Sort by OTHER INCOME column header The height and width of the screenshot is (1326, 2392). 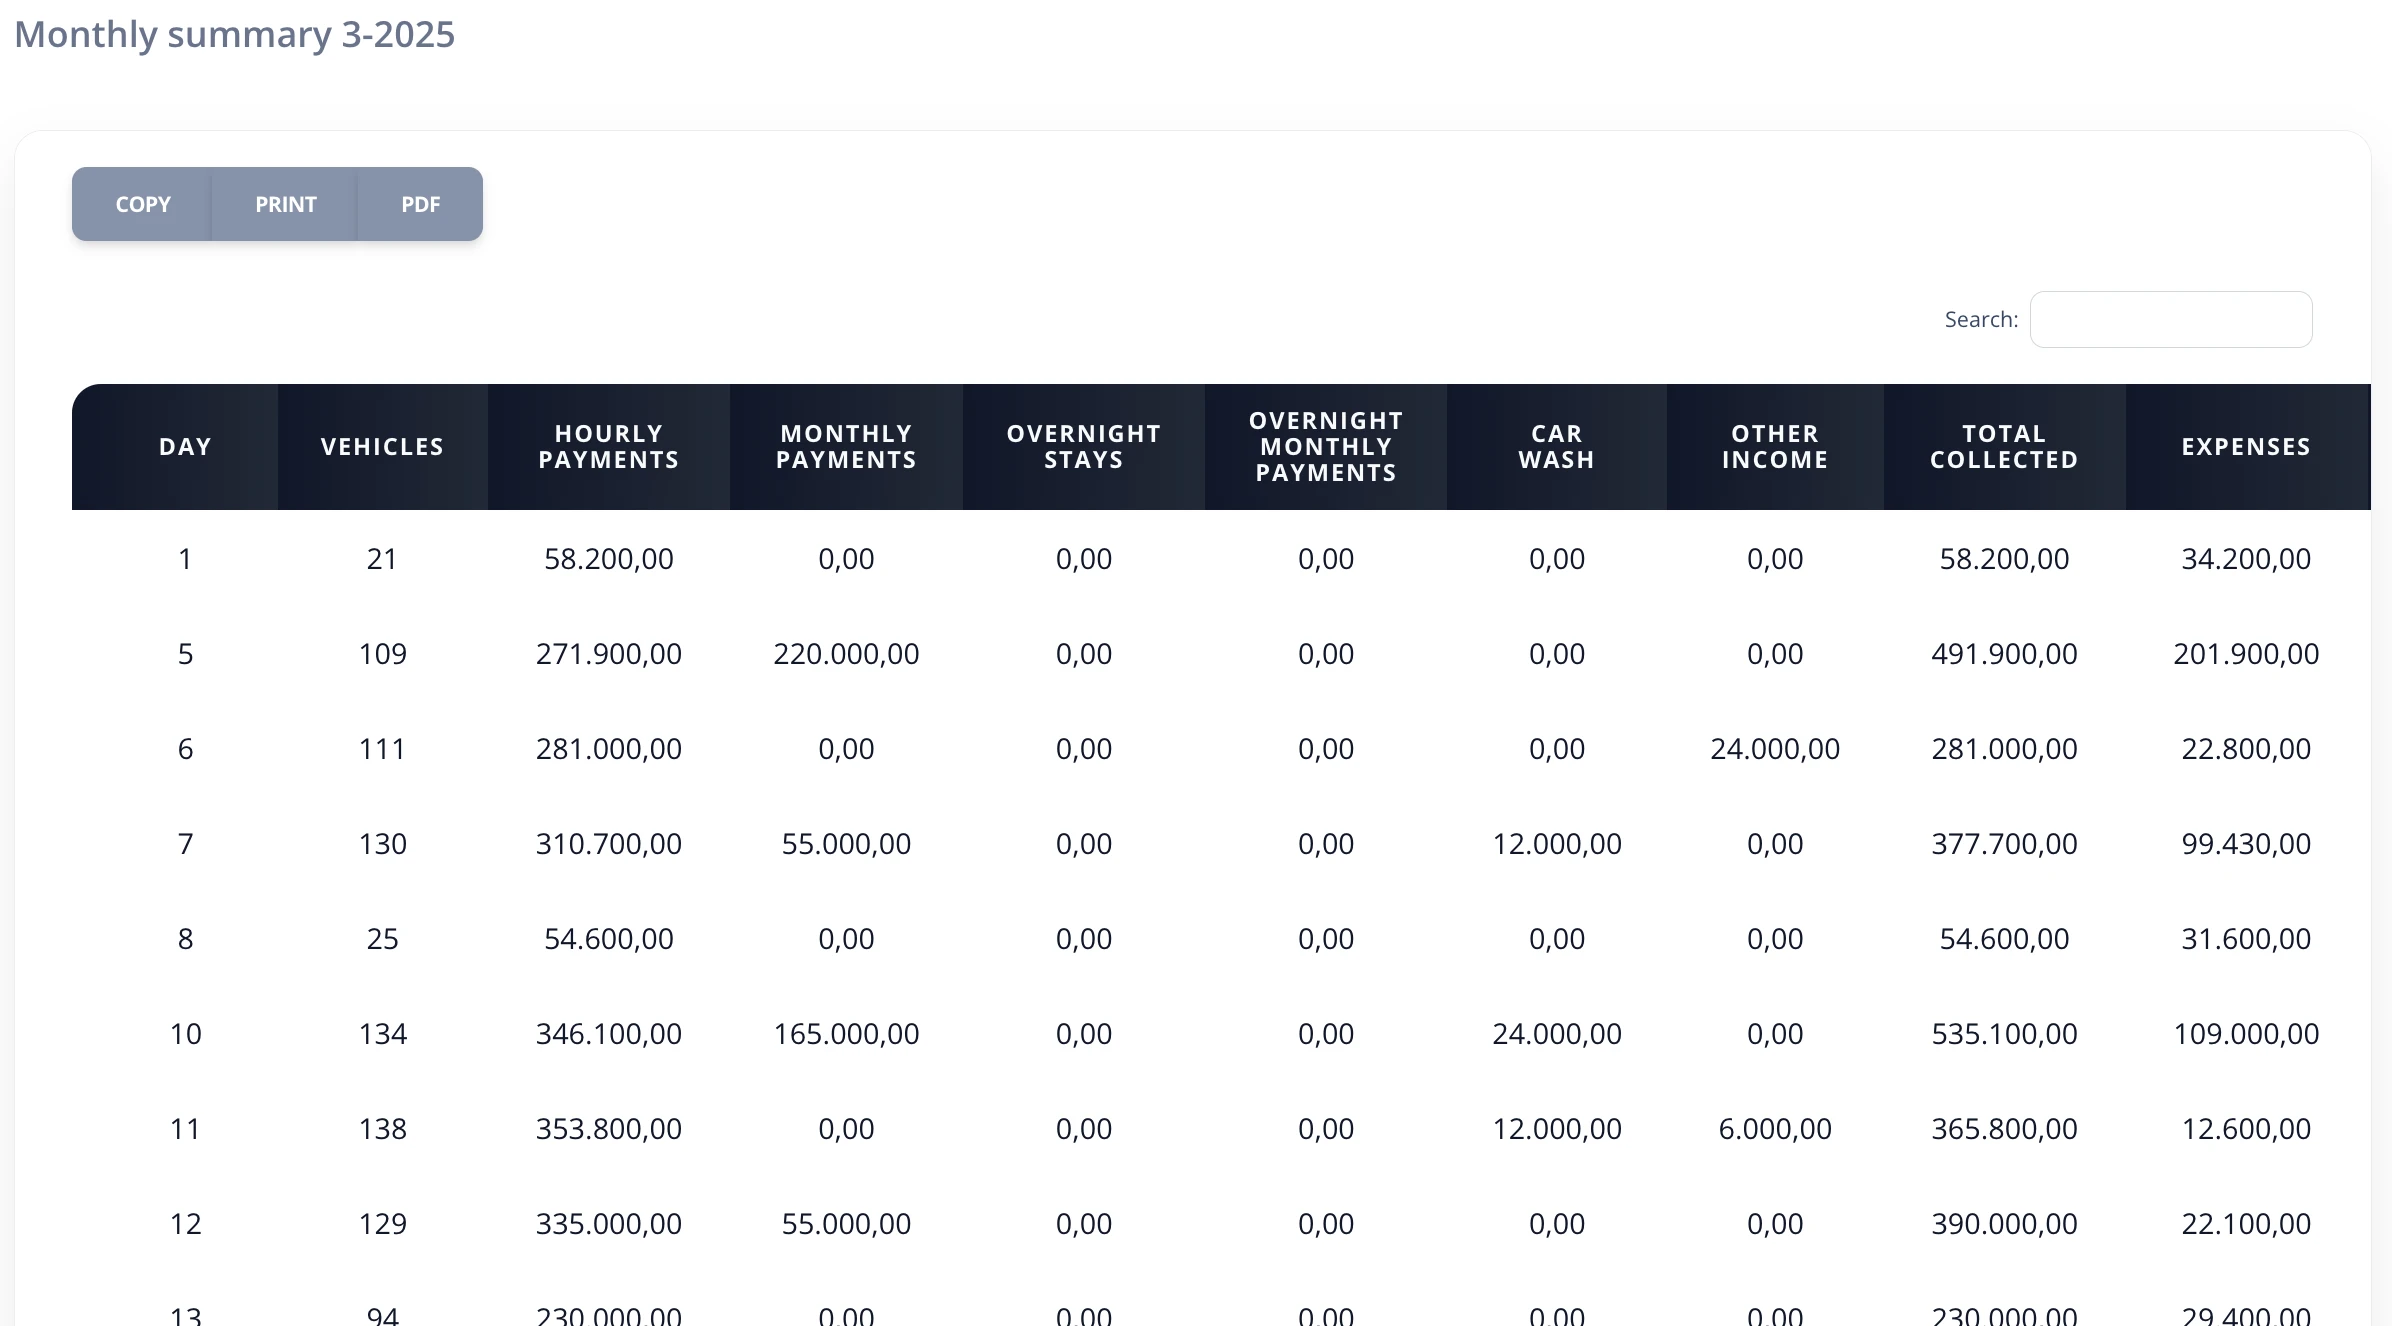pos(1775,447)
